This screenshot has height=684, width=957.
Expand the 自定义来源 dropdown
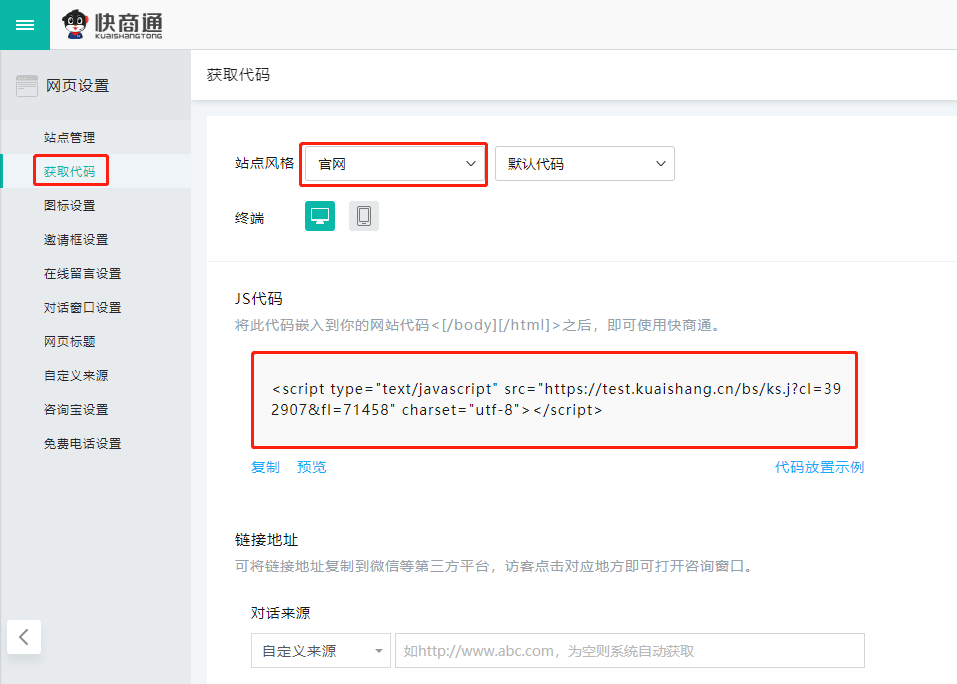[x=320, y=651]
